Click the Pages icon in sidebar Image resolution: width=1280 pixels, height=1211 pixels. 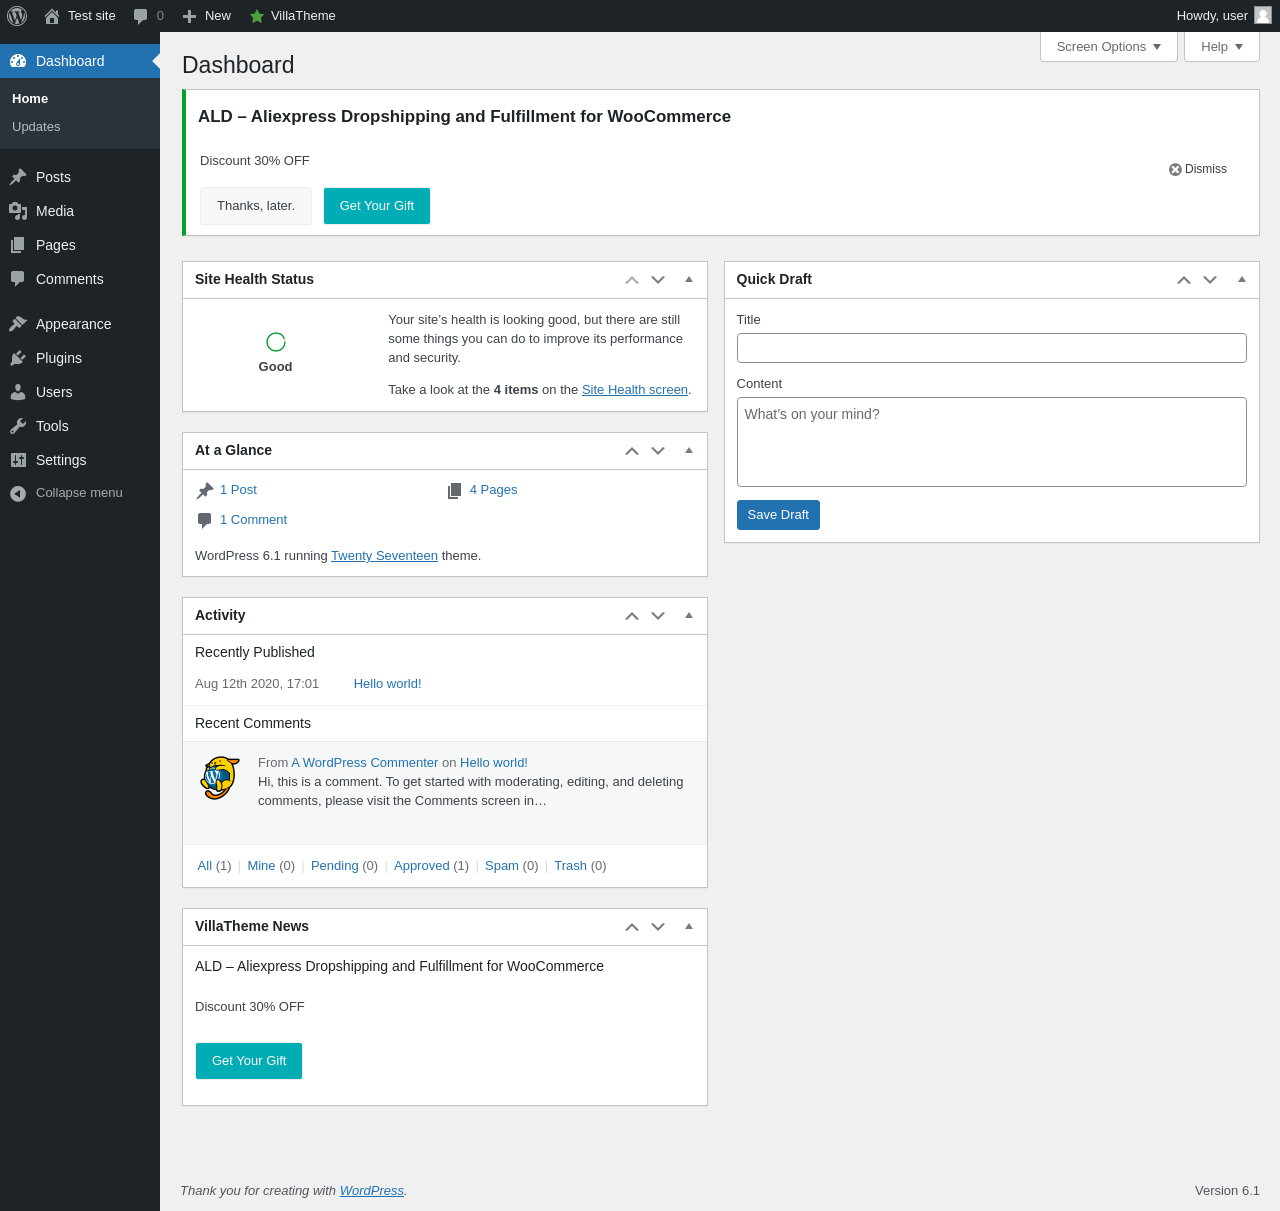pyautogui.click(x=18, y=245)
